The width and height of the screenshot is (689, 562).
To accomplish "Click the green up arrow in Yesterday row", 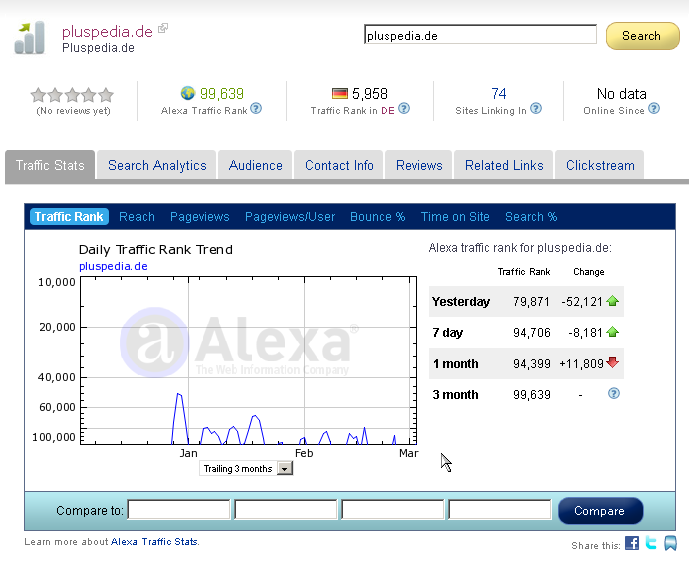I will click(613, 301).
